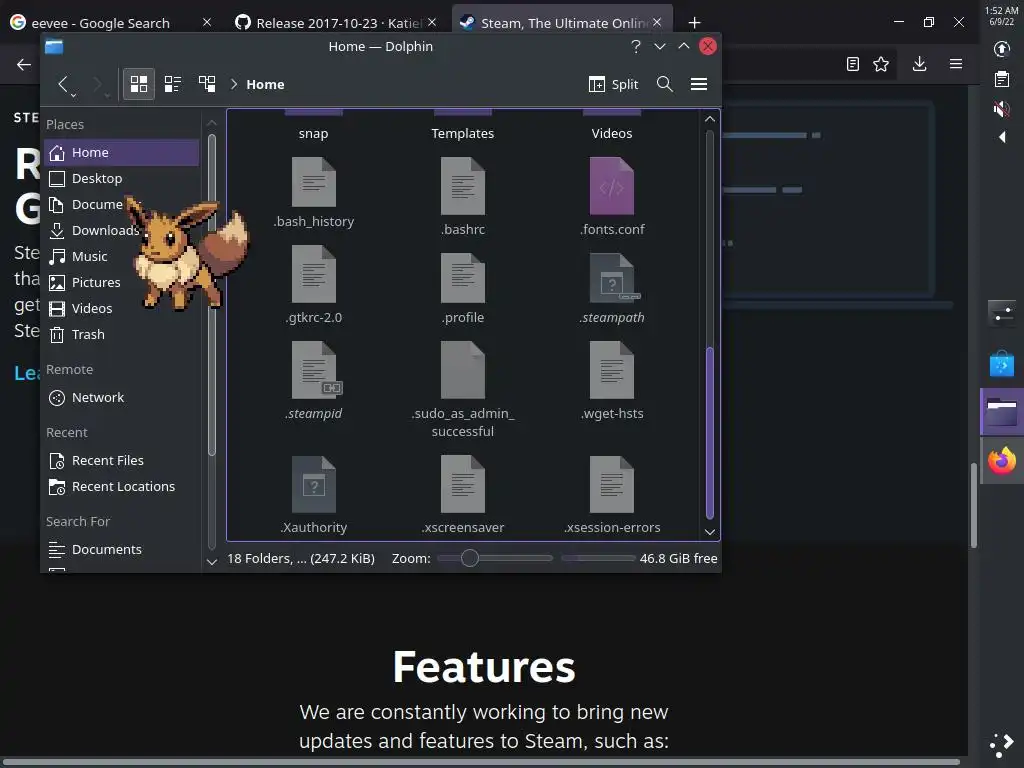The height and width of the screenshot is (768, 1024).
Task: Go back in Dolphin navigation
Action: pos(63,84)
